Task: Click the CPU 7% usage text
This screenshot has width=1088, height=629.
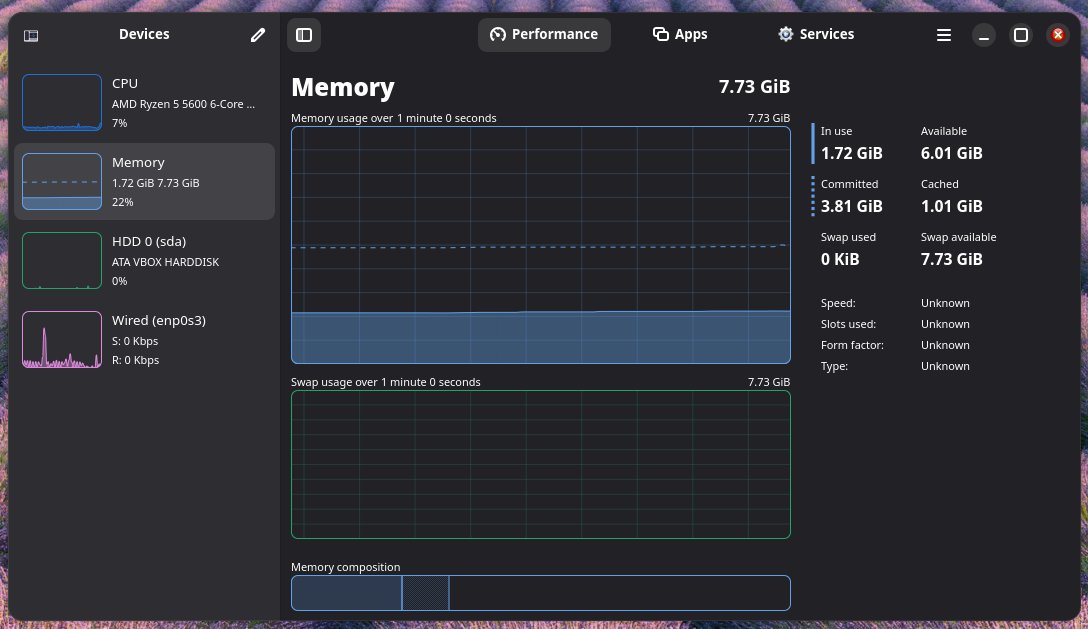Action: pos(119,124)
